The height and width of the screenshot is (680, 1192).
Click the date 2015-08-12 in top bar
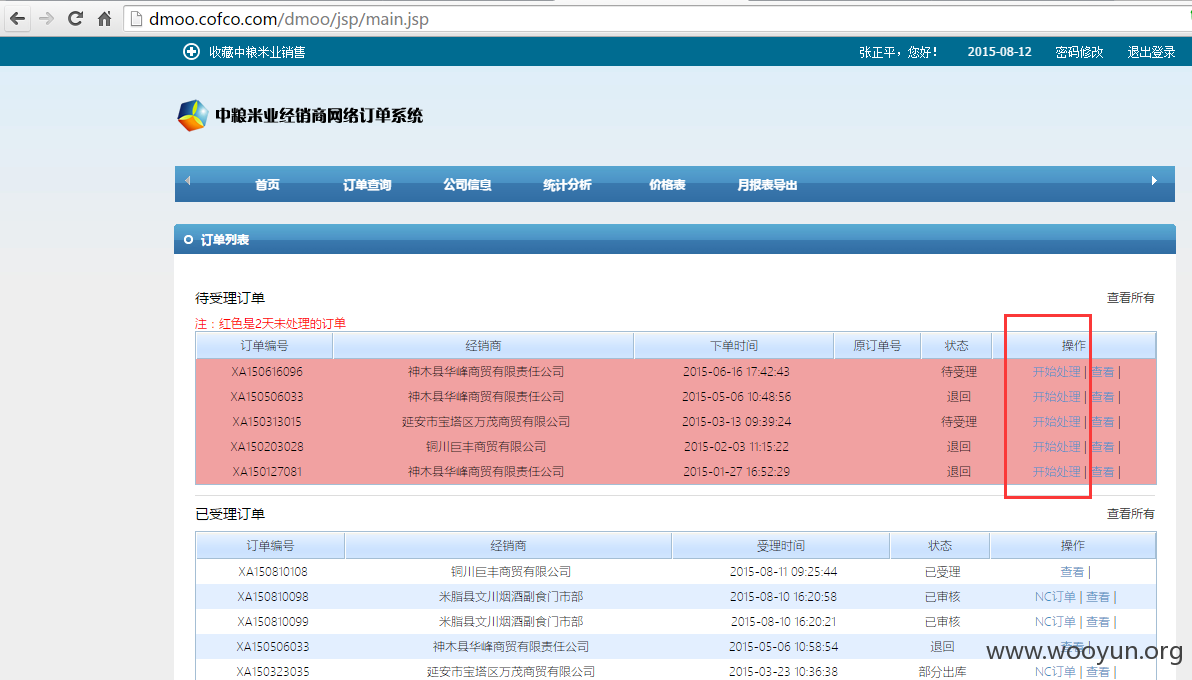click(999, 52)
